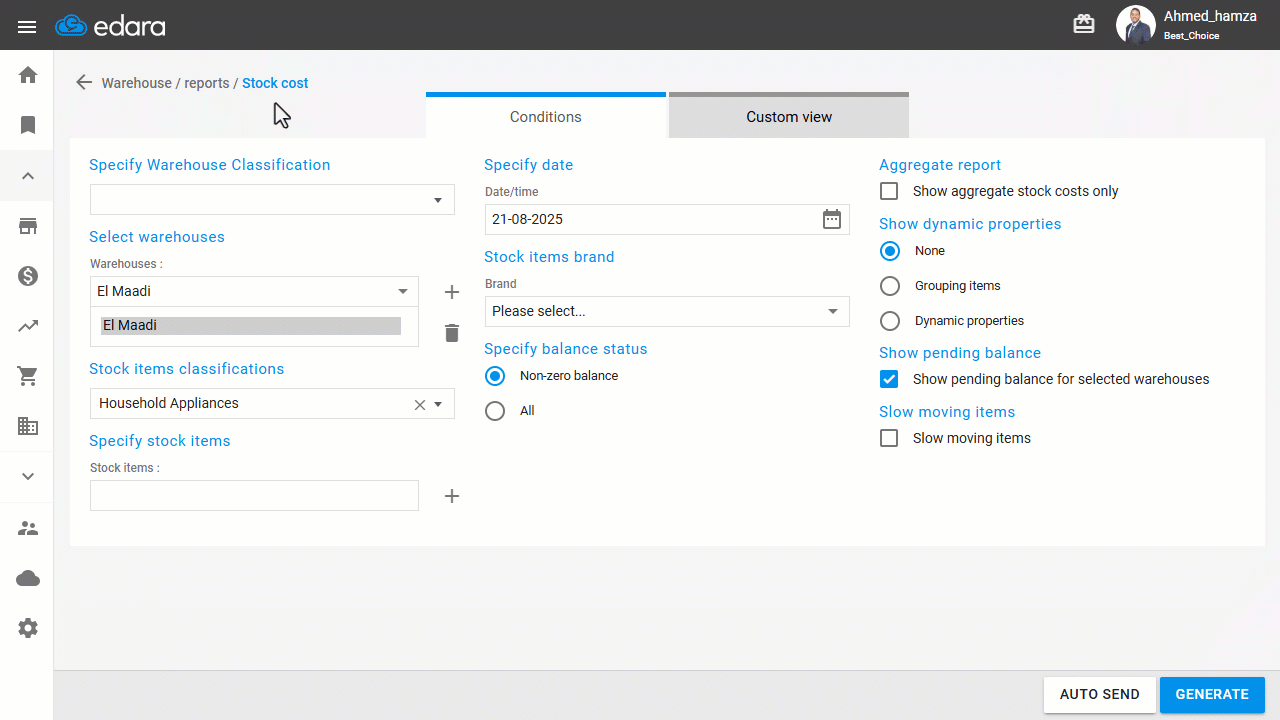Open Brand Please select dropdown

(x=667, y=311)
